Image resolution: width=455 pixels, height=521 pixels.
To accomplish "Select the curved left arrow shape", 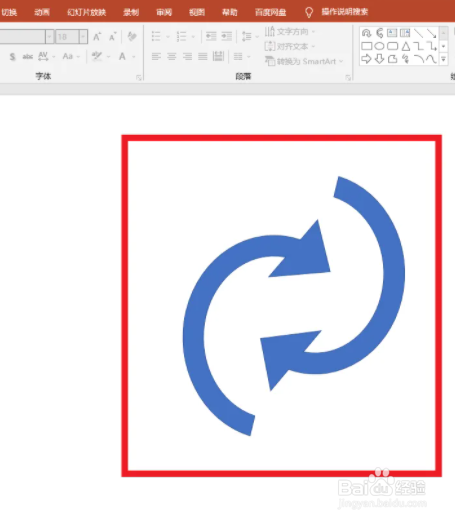I will (x=379, y=33).
